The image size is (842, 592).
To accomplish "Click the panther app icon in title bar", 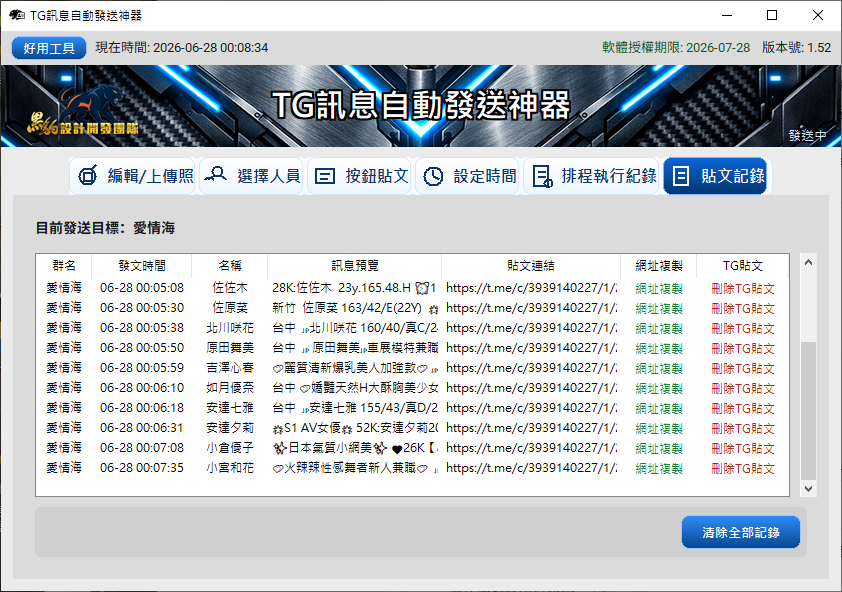I will click(x=17, y=15).
